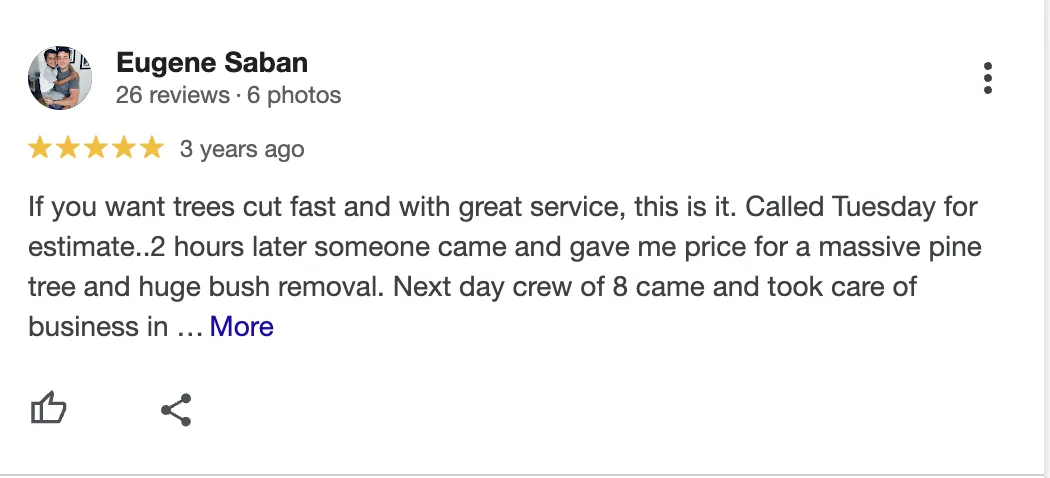Click the review's first line about trees cut fast
The width and height of the screenshot is (1050, 478).
503,207
